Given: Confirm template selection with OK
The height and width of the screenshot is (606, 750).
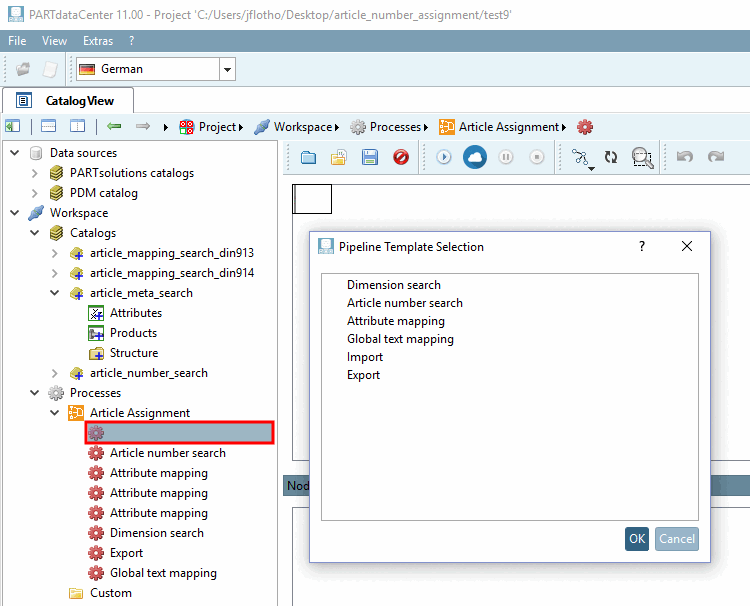Looking at the screenshot, I should click(637, 539).
